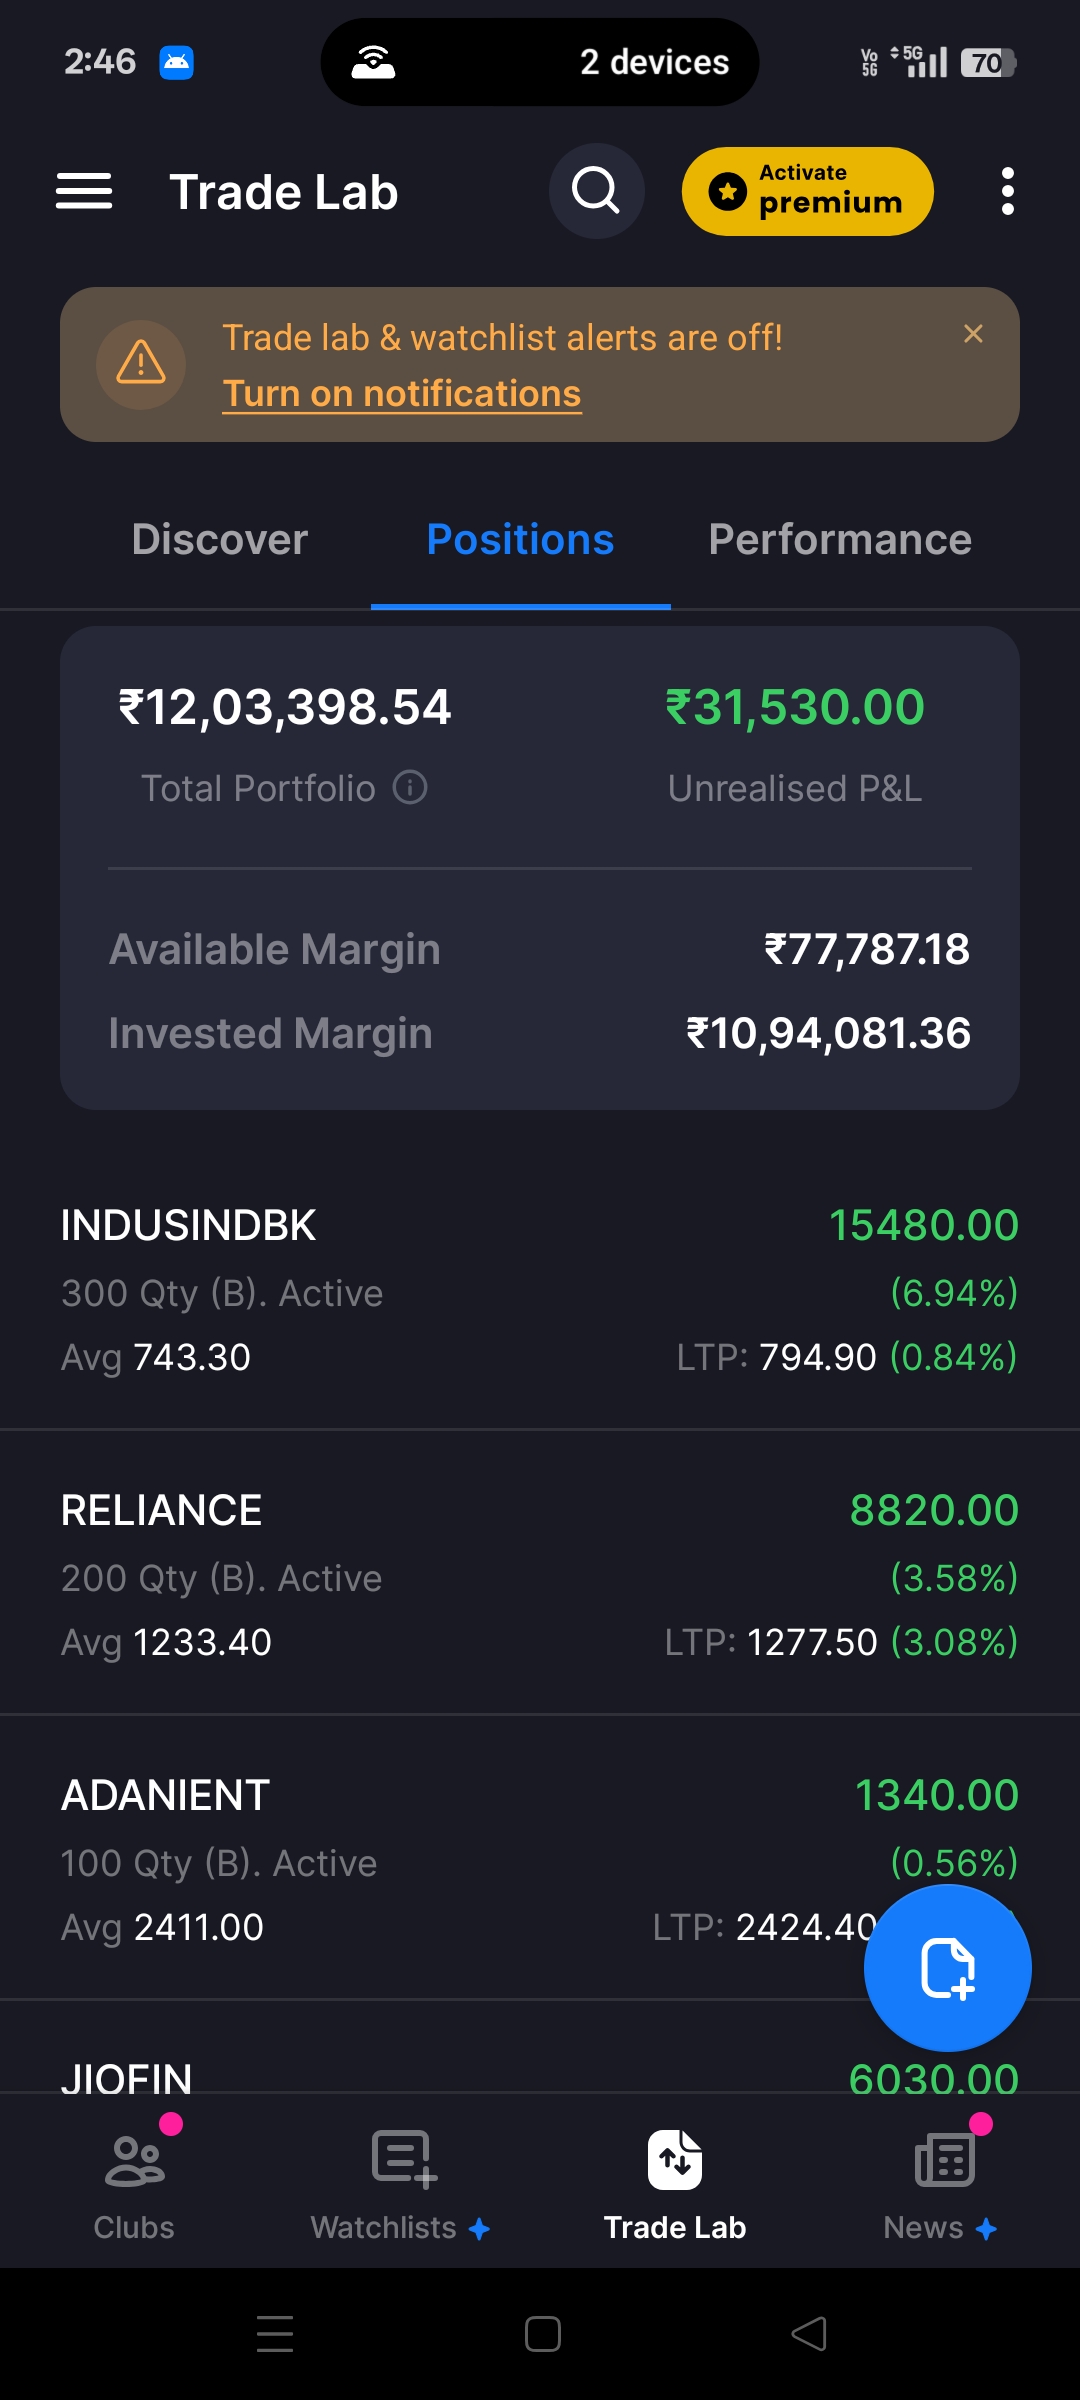Screen dimensions: 1080x2400
Task: Tap the Turn on notifications link
Action: coord(402,394)
